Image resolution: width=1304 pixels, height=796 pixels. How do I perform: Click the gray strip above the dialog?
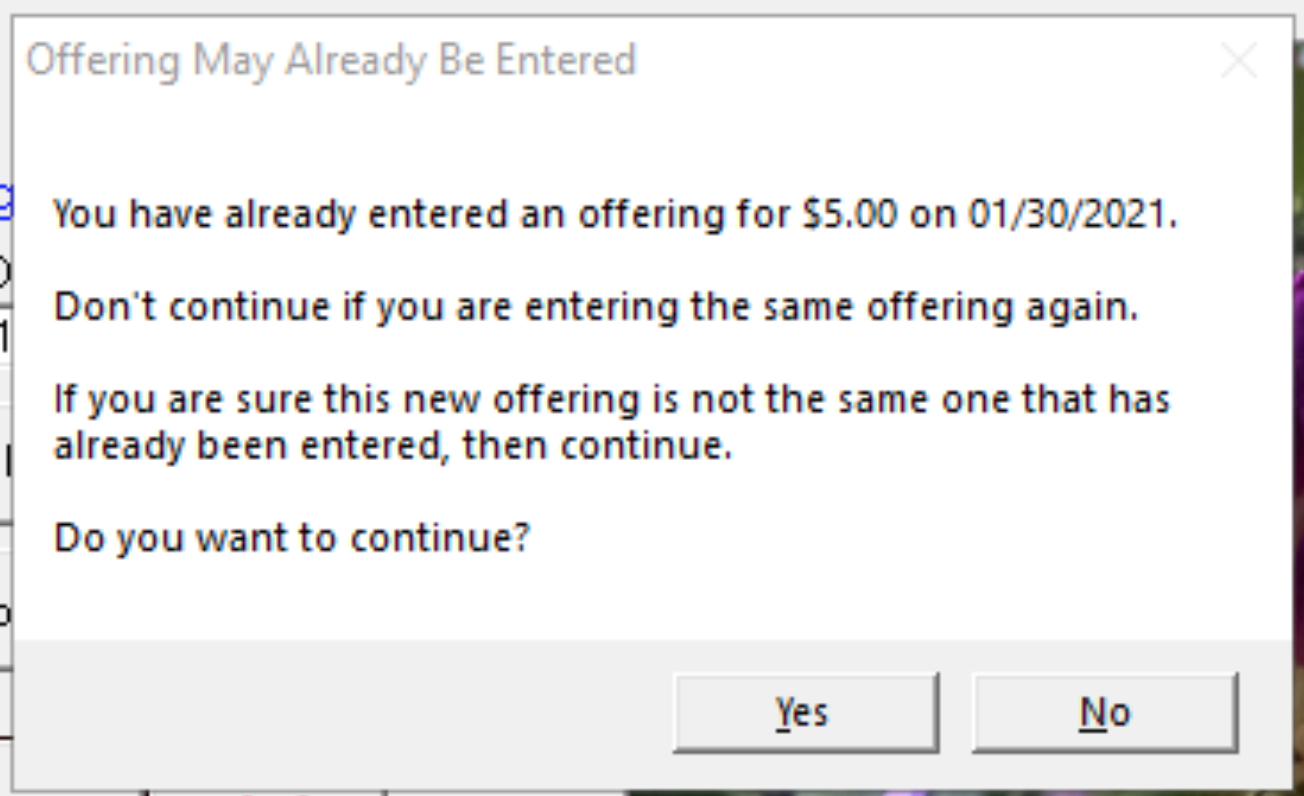coord(650,6)
